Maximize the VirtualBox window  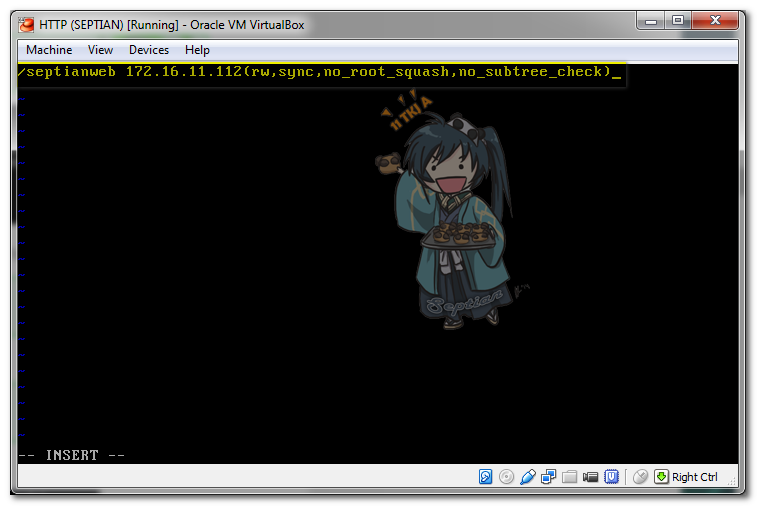click(678, 21)
